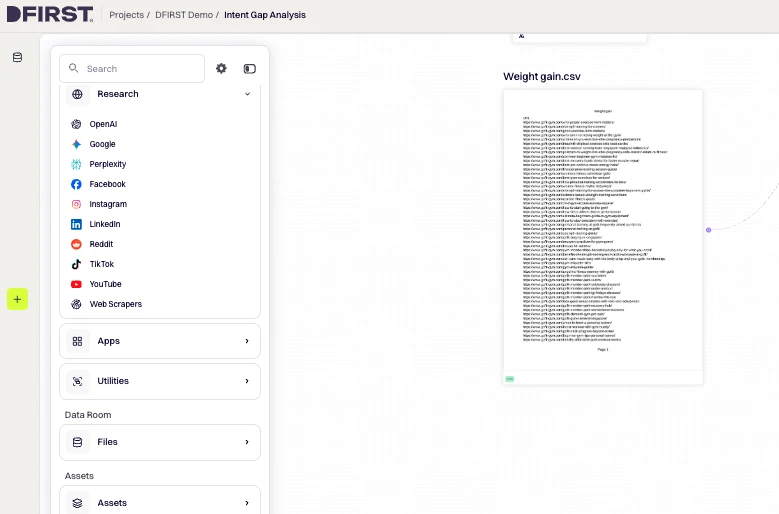Choose YouTube research source
Screen dimensions: 779x514
tap(105, 284)
